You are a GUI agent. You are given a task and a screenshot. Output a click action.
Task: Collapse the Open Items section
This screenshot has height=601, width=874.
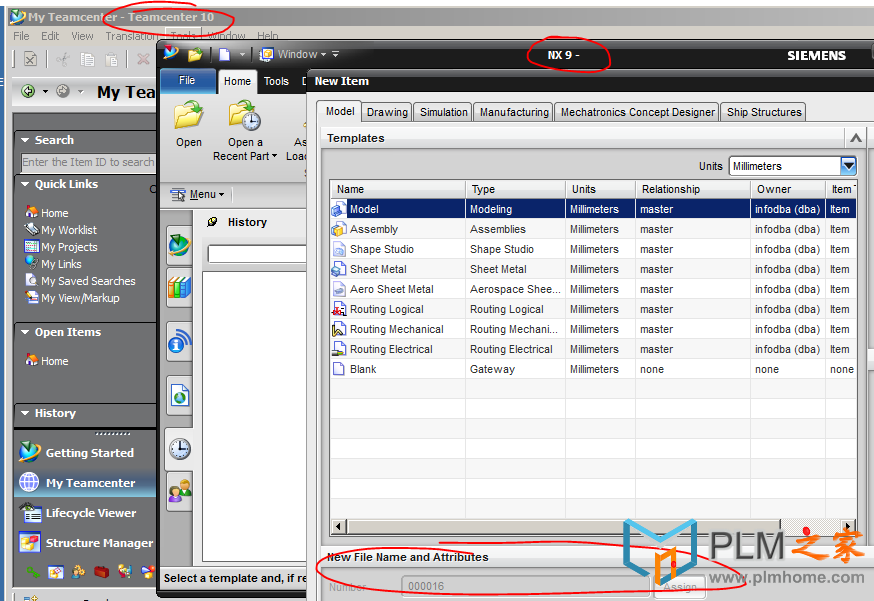[25, 332]
